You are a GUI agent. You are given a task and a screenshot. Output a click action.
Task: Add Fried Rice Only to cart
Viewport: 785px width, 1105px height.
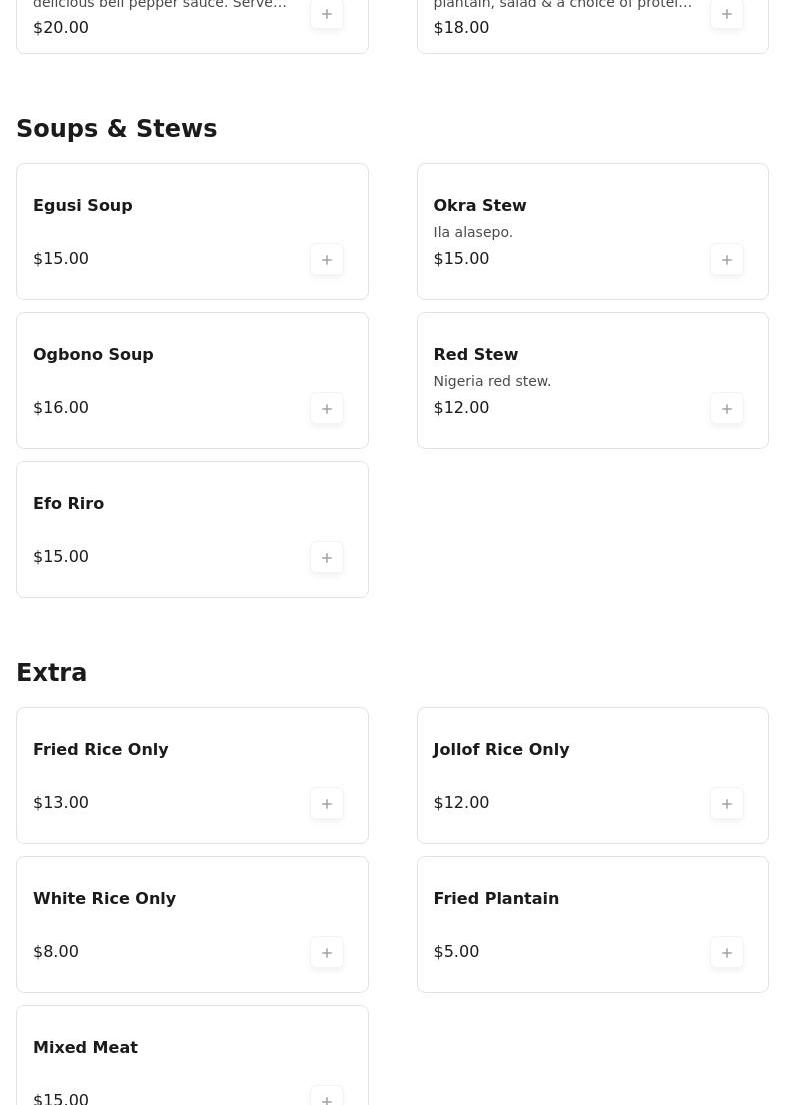tap(327, 804)
